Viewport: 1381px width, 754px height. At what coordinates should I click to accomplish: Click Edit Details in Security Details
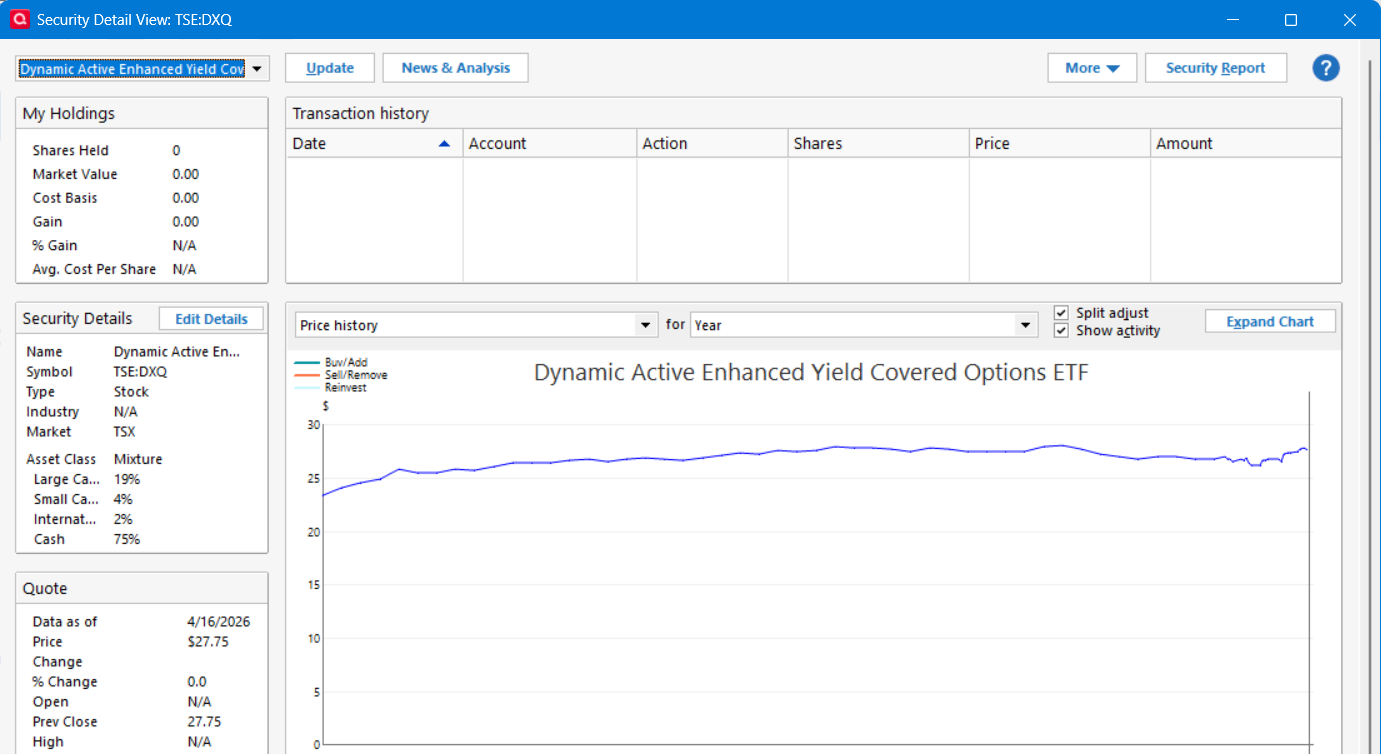pyautogui.click(x=211, y=319)
